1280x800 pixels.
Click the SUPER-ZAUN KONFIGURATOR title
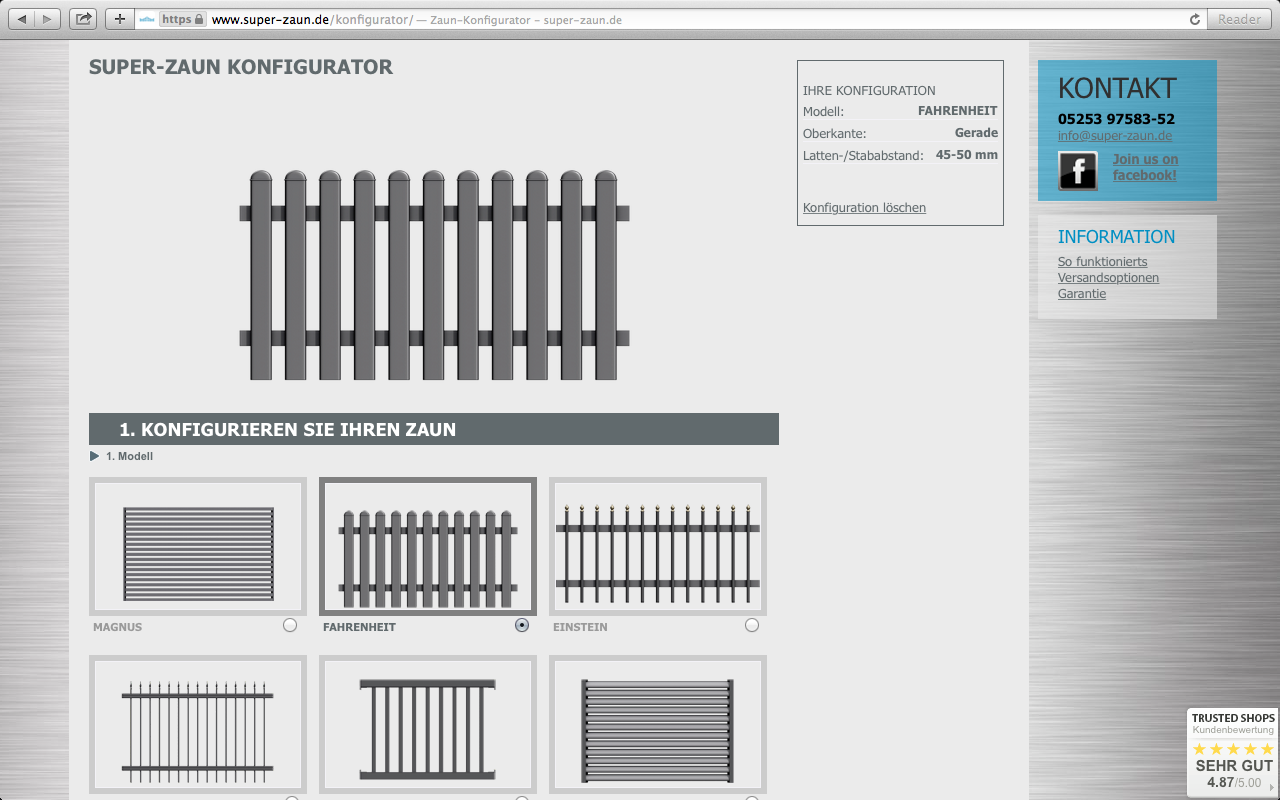click(x=241, y=67)
